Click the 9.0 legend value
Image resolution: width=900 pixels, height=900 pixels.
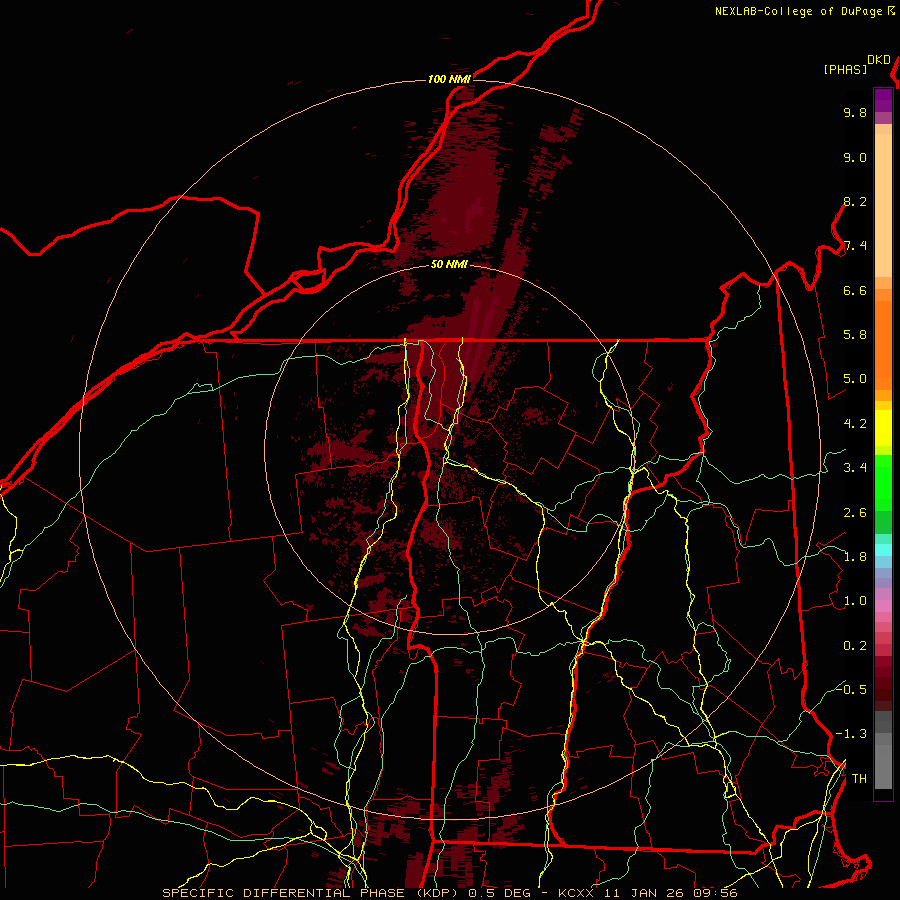(x=855, y=157)
